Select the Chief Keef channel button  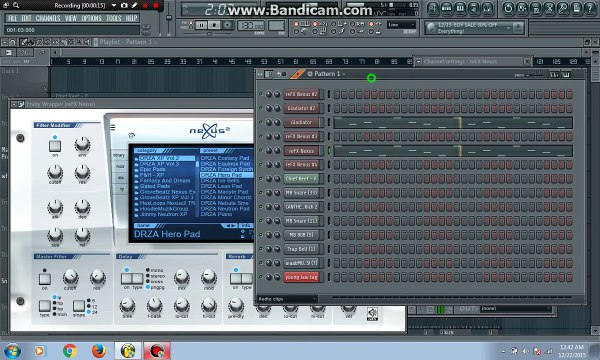(302, 179)
